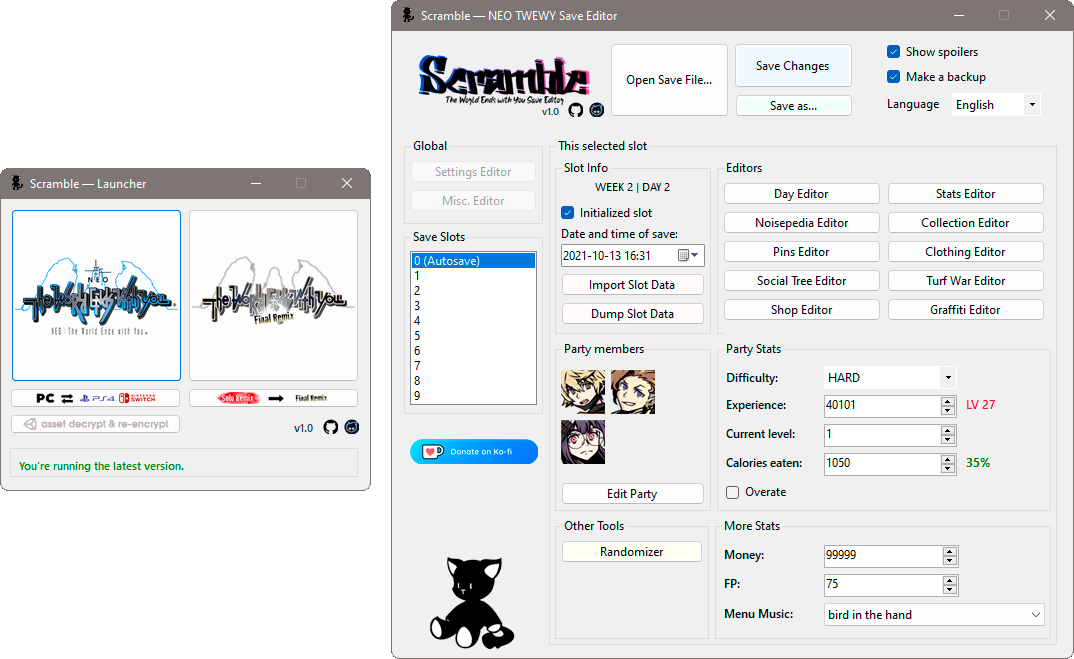1074x659 pixels.
Task: Click Dump Slot Data button
Action: [x=632, y=314]
